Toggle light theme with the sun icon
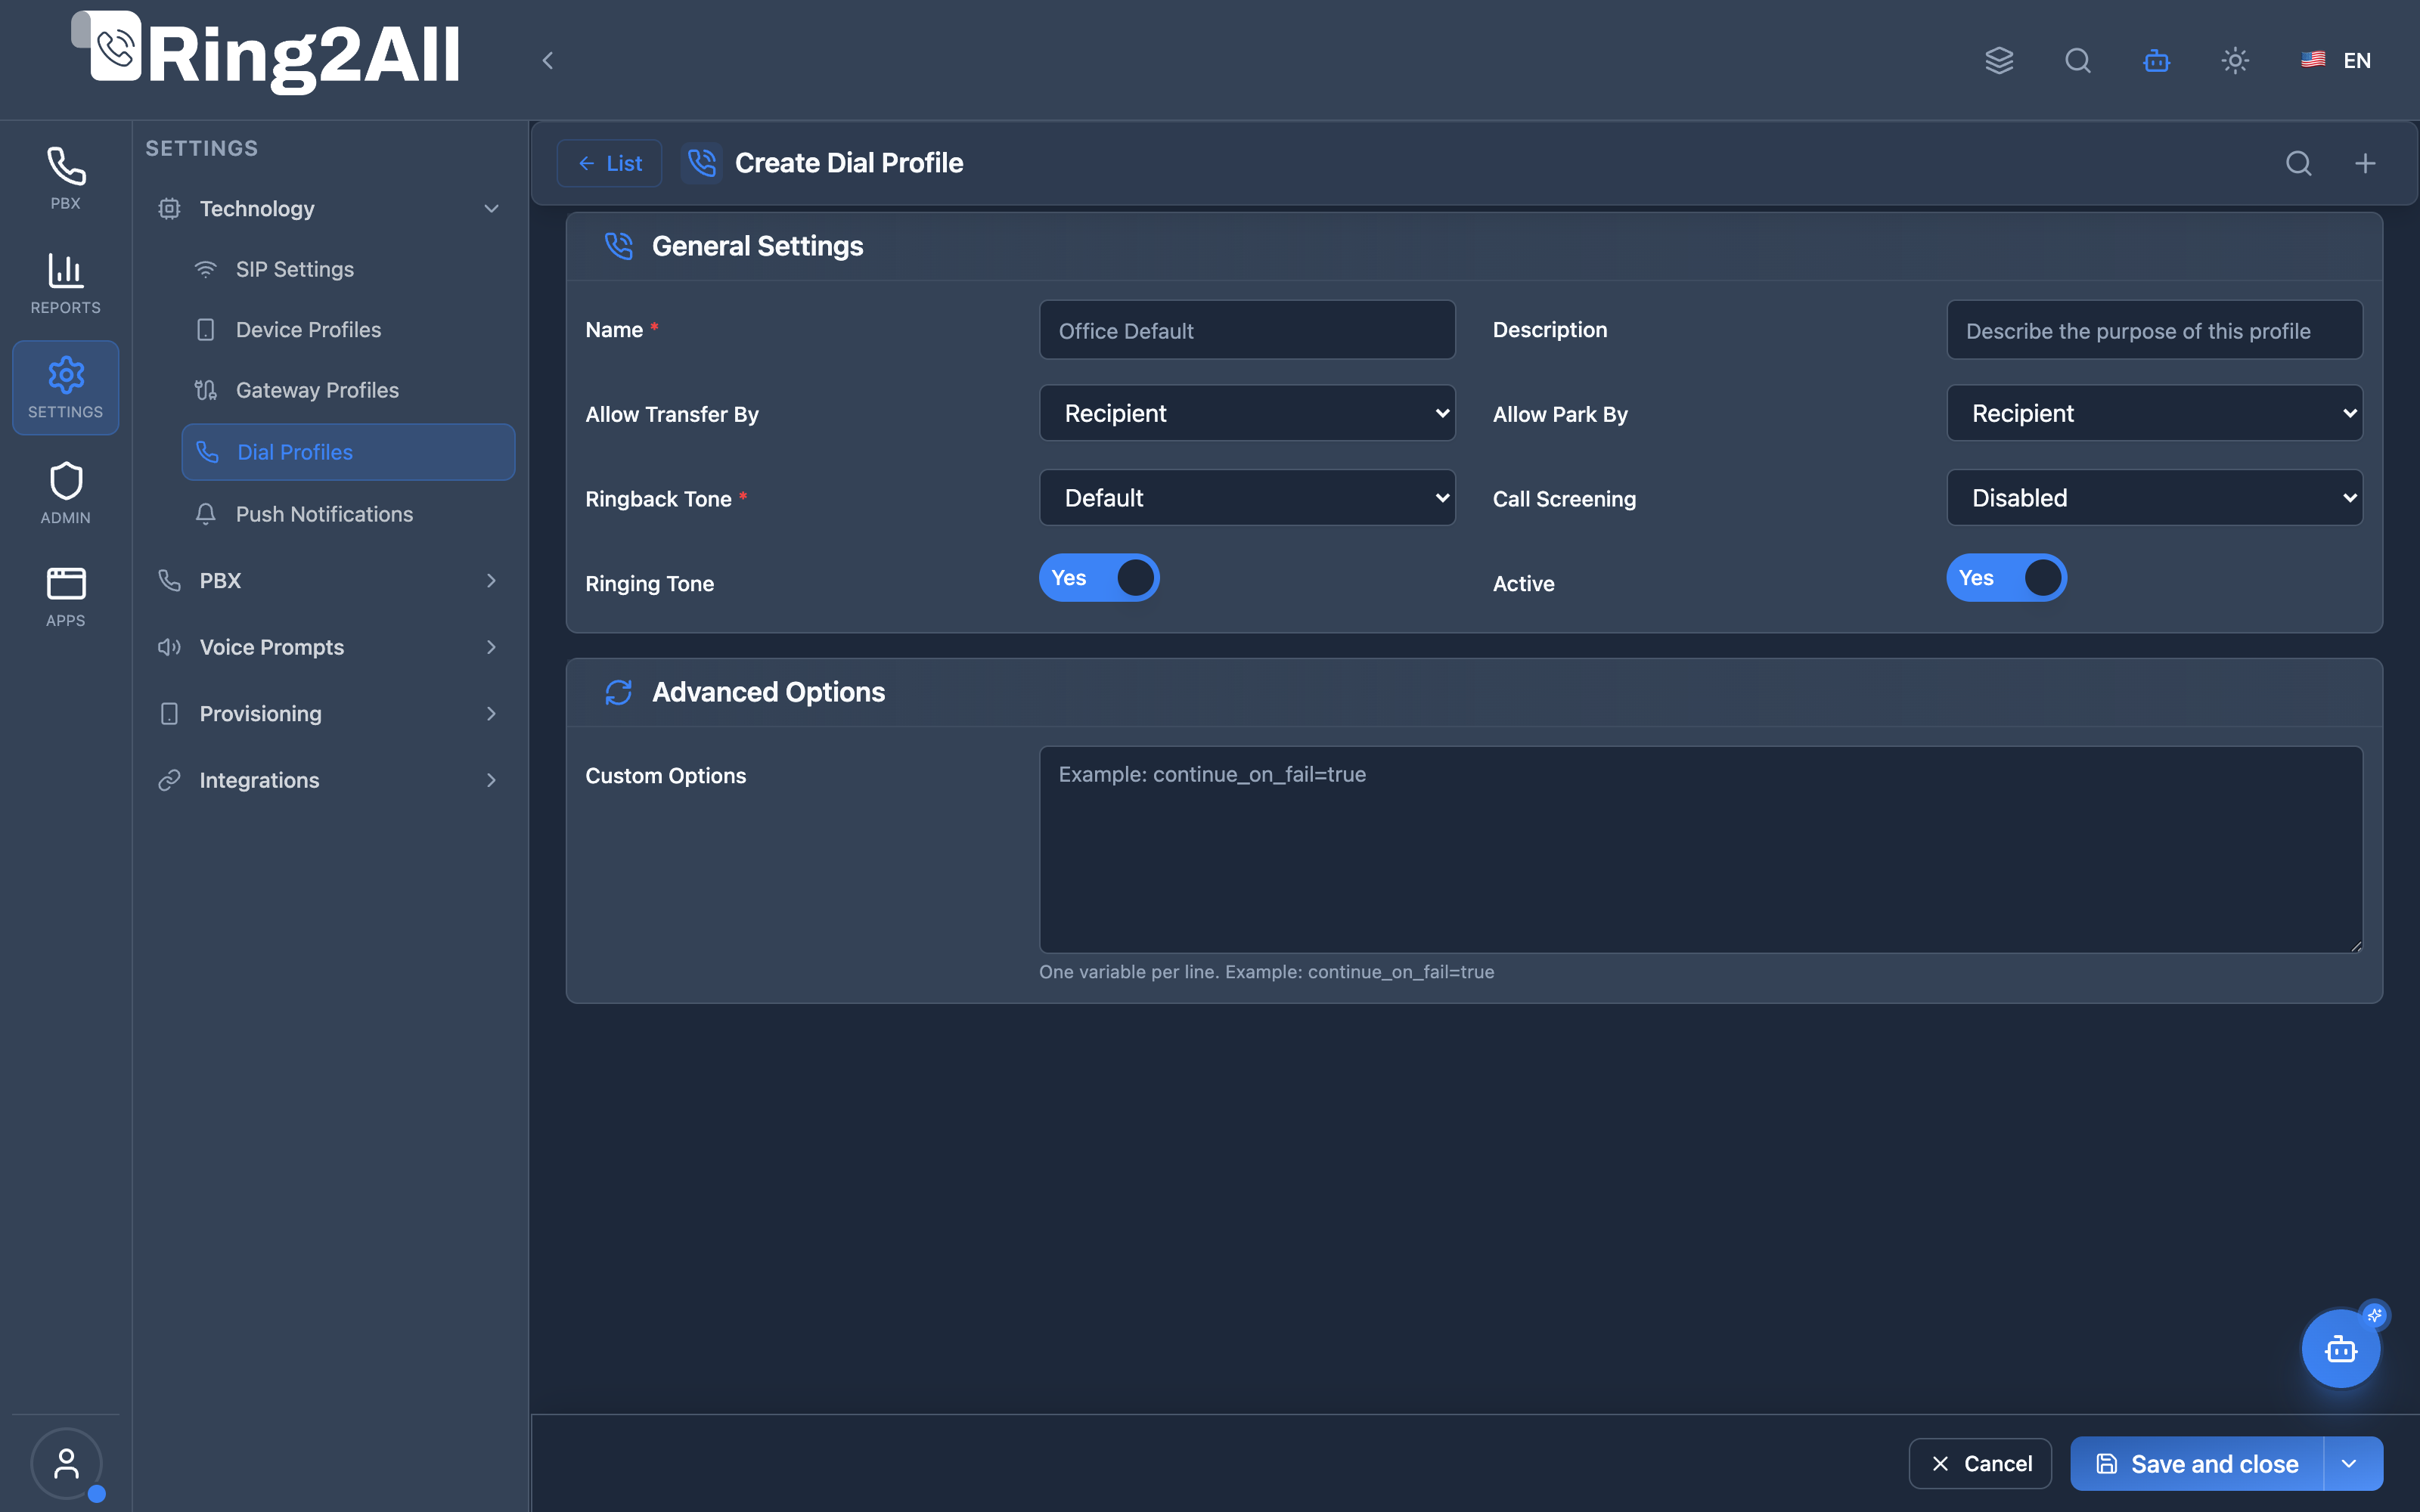Screen dimensions: 2420x1512 click(x=2235, y=60)
